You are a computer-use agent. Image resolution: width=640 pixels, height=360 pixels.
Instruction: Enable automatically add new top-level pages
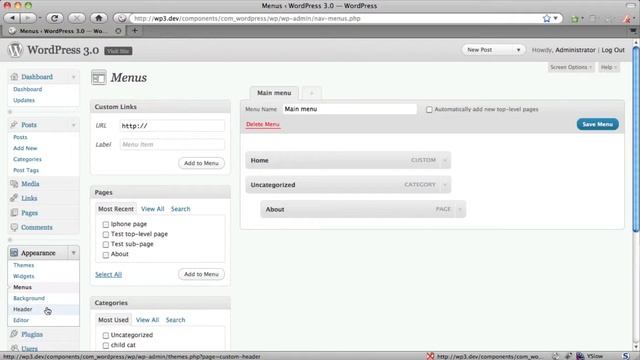click(x=429, y=109)
